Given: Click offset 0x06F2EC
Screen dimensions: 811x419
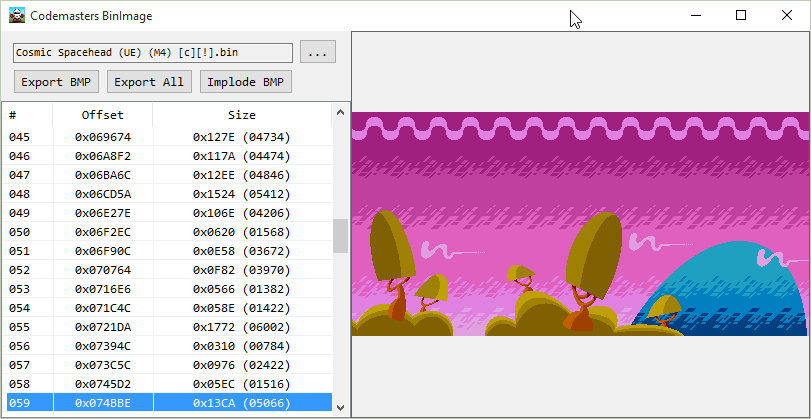Looking at the screenshot, I should click(102, 232).
